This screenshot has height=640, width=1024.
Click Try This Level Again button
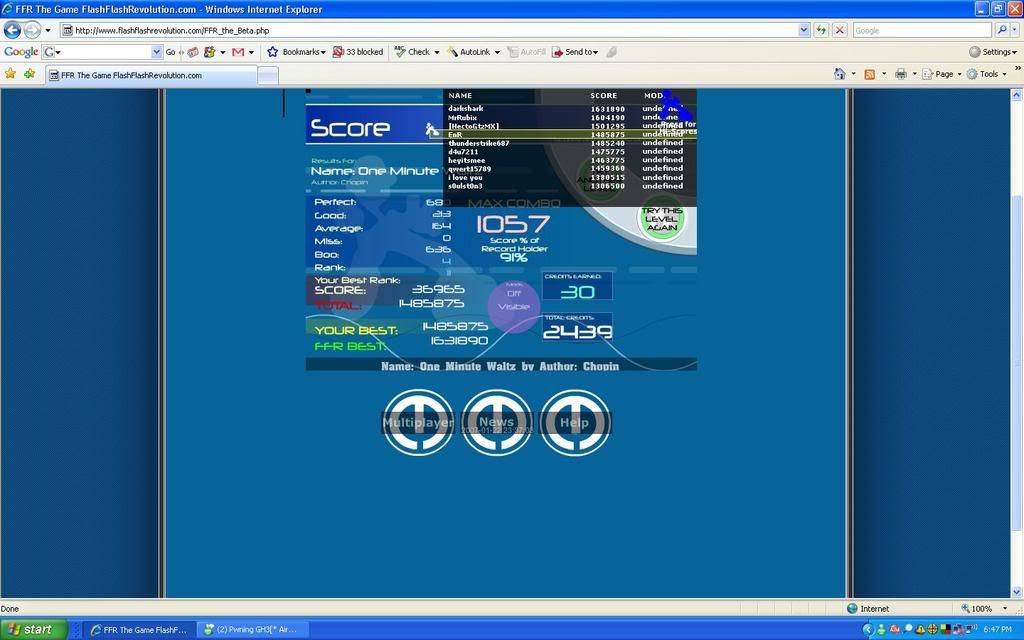pos(661,219)
